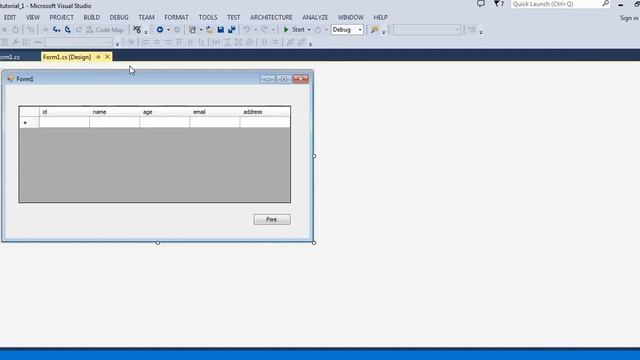Switch to the Form1.cs code tab
This screenshot has width=640, height=360.
pyautogui.click(x=10, y=57)
